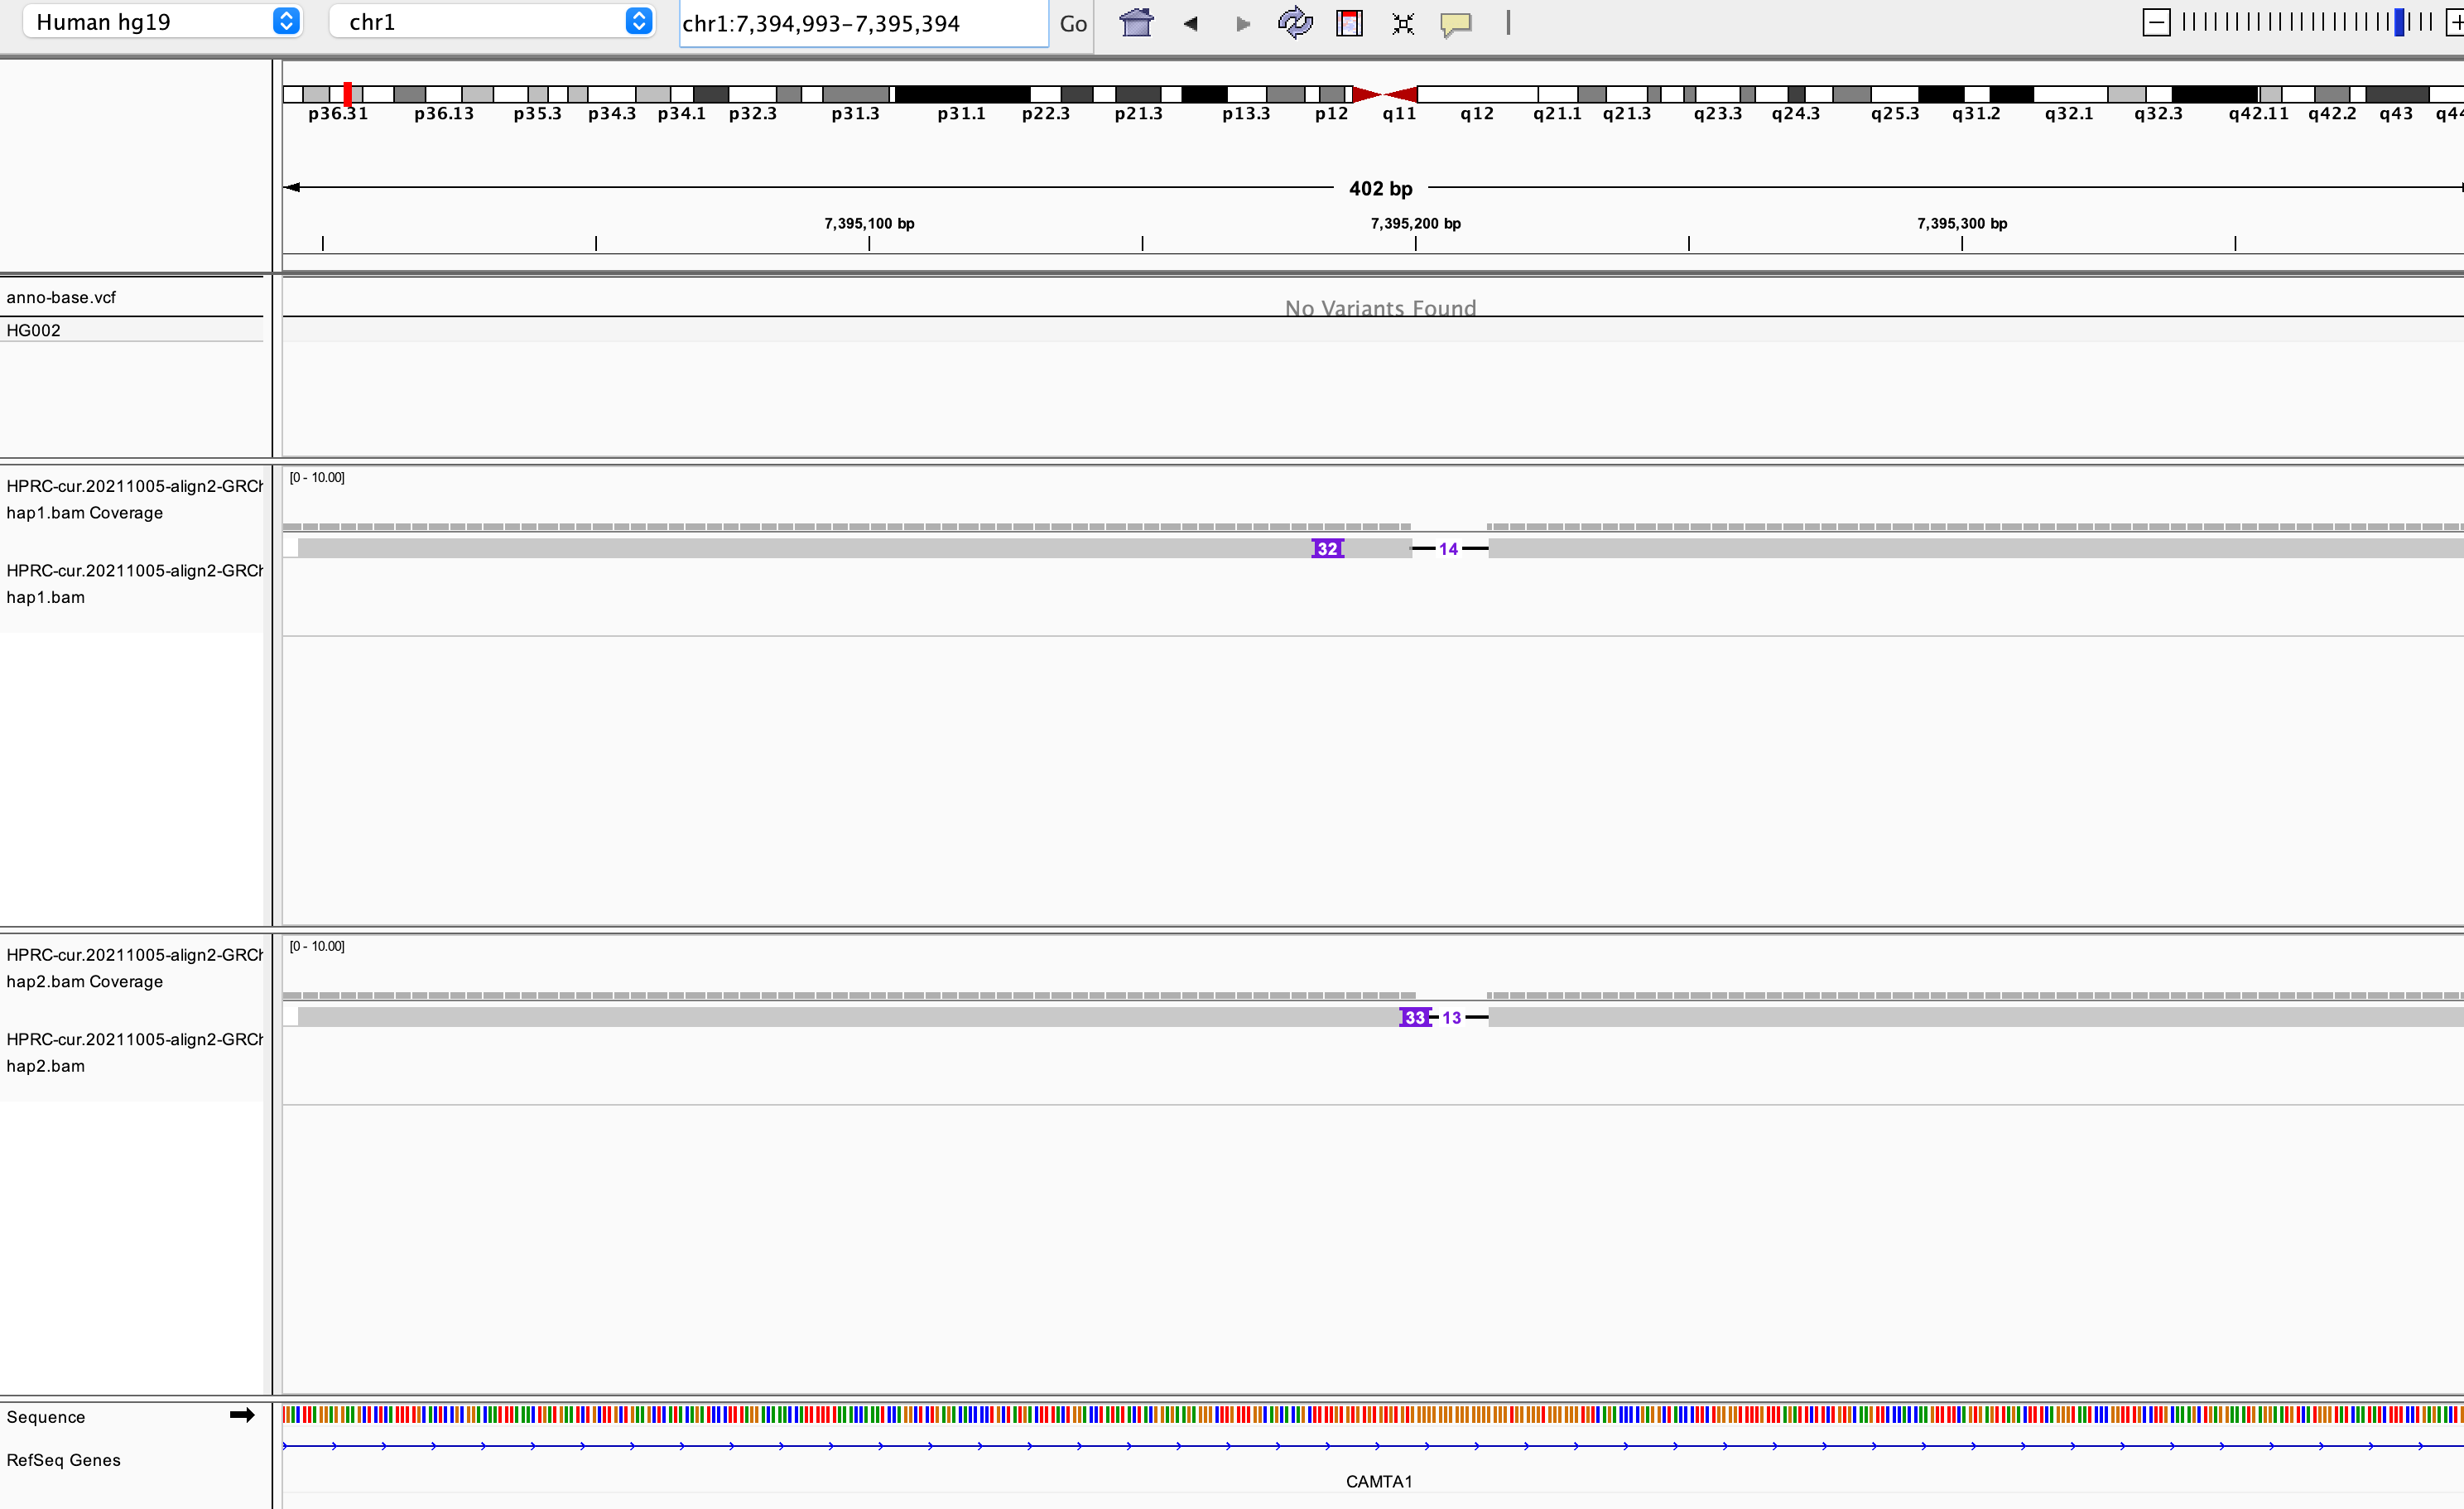Select the HG002 track label
Viewport: 2464px width, 1509px height.
(x=33, y=329)
